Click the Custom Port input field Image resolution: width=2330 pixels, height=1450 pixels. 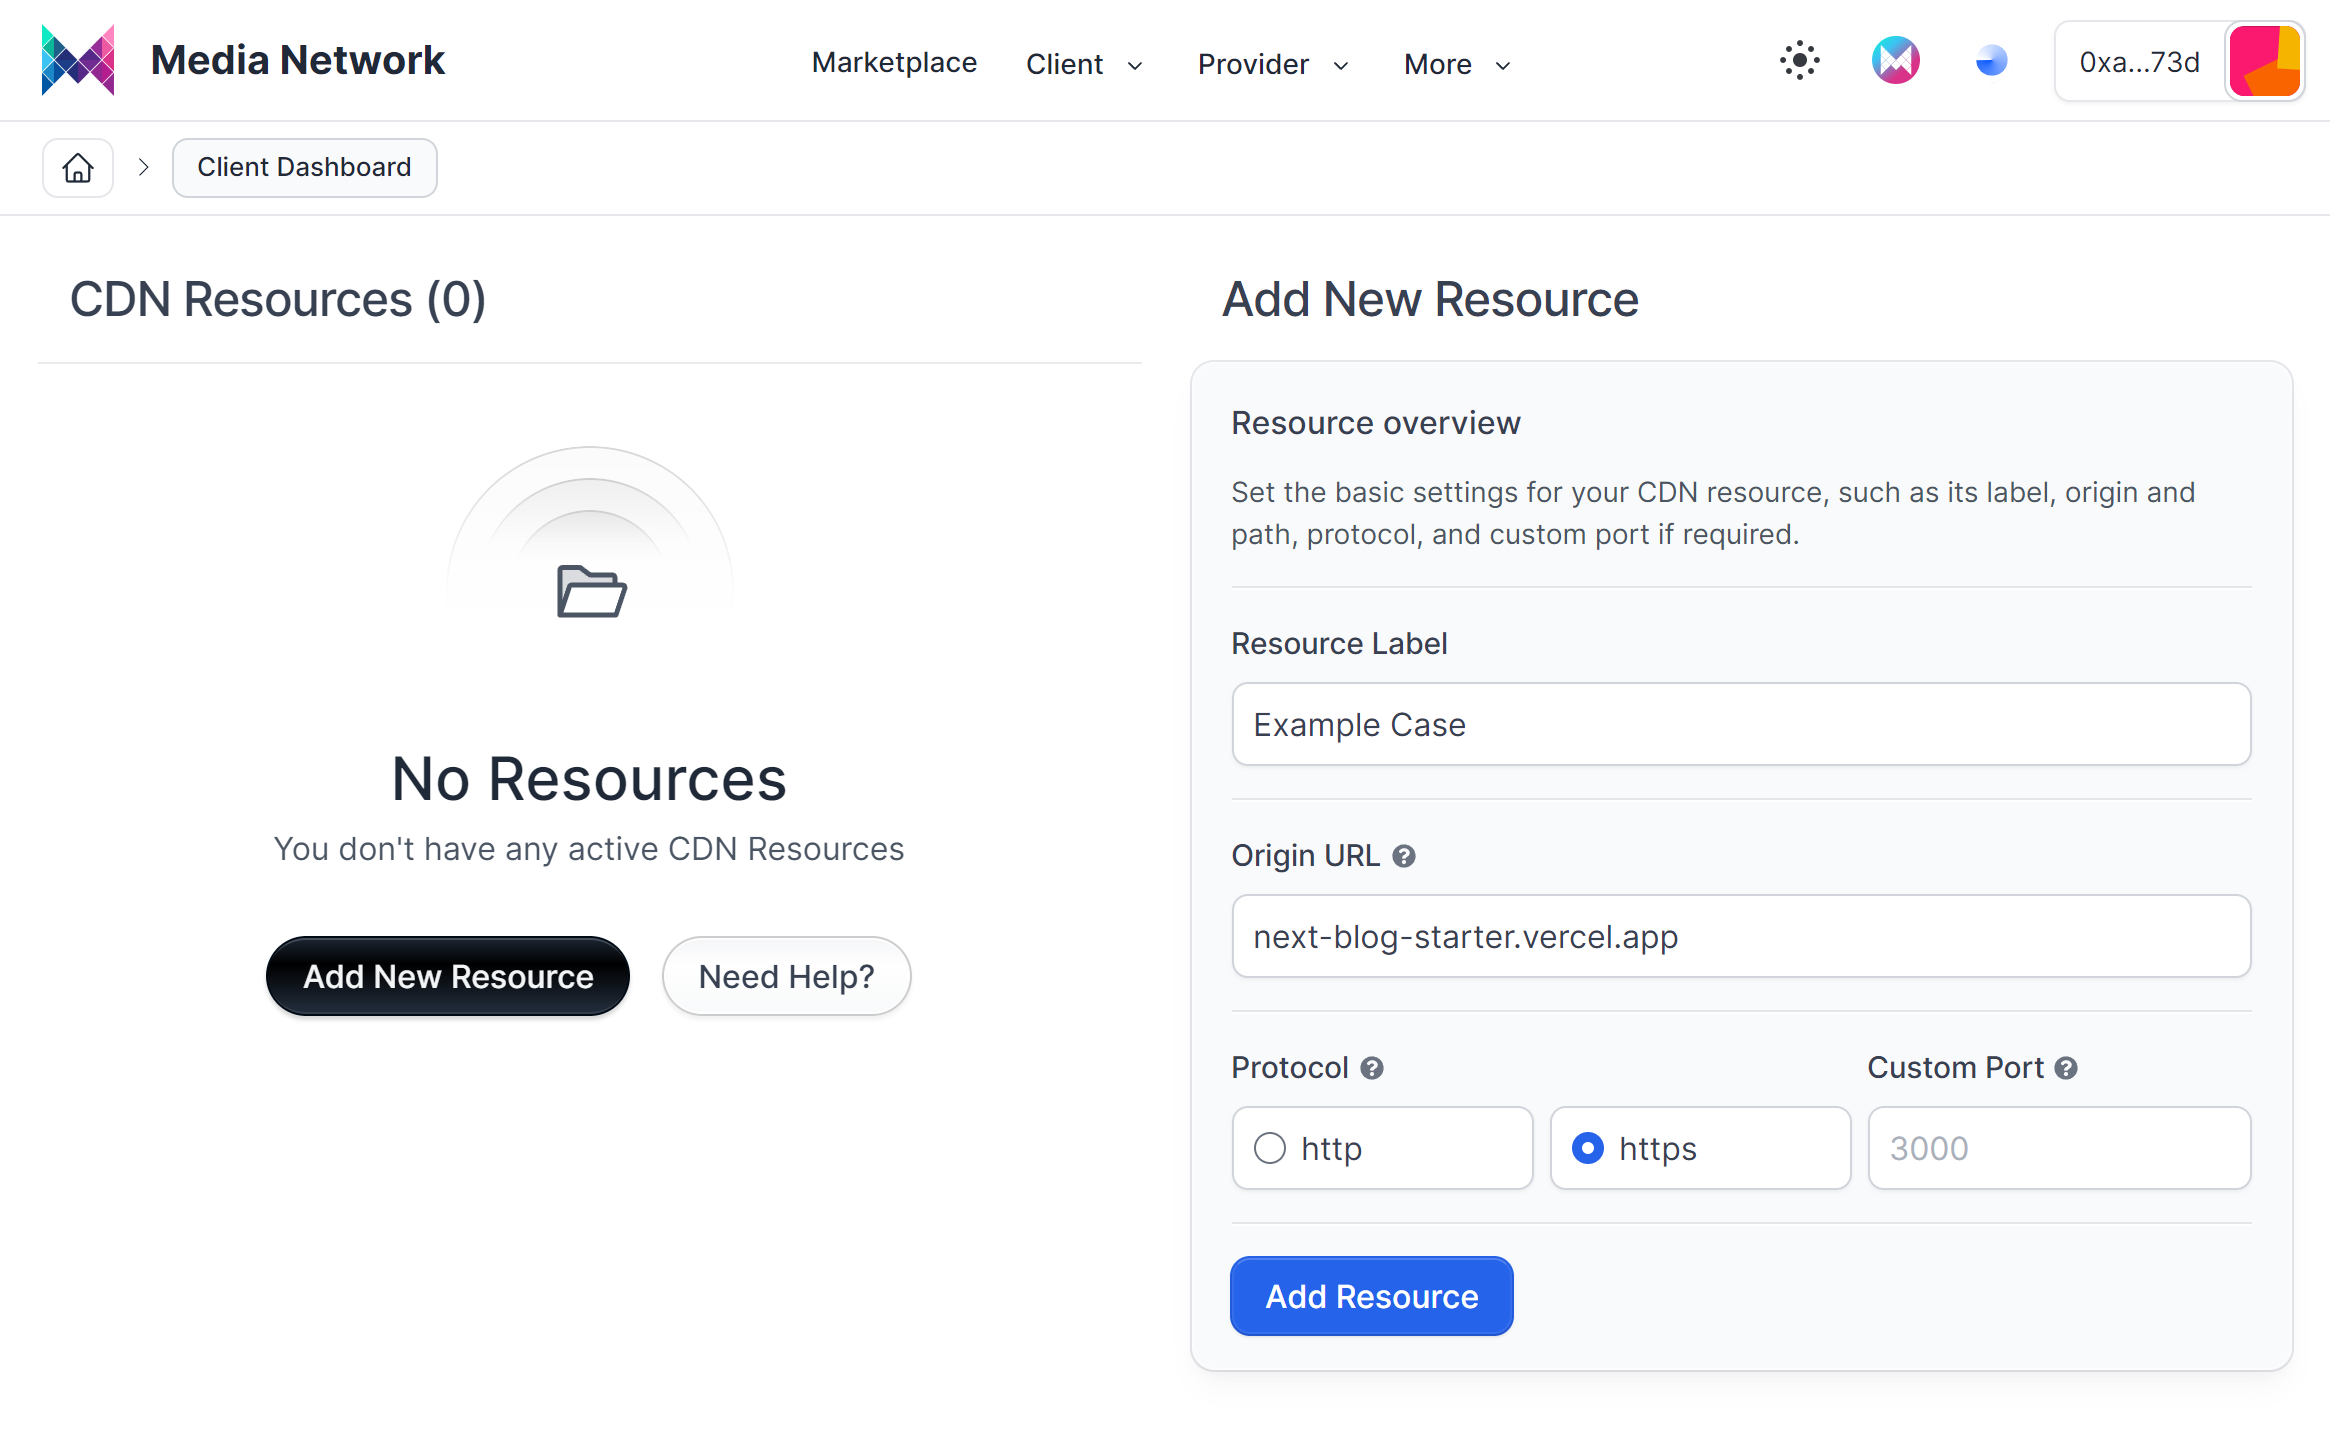pos(2058,1146)
